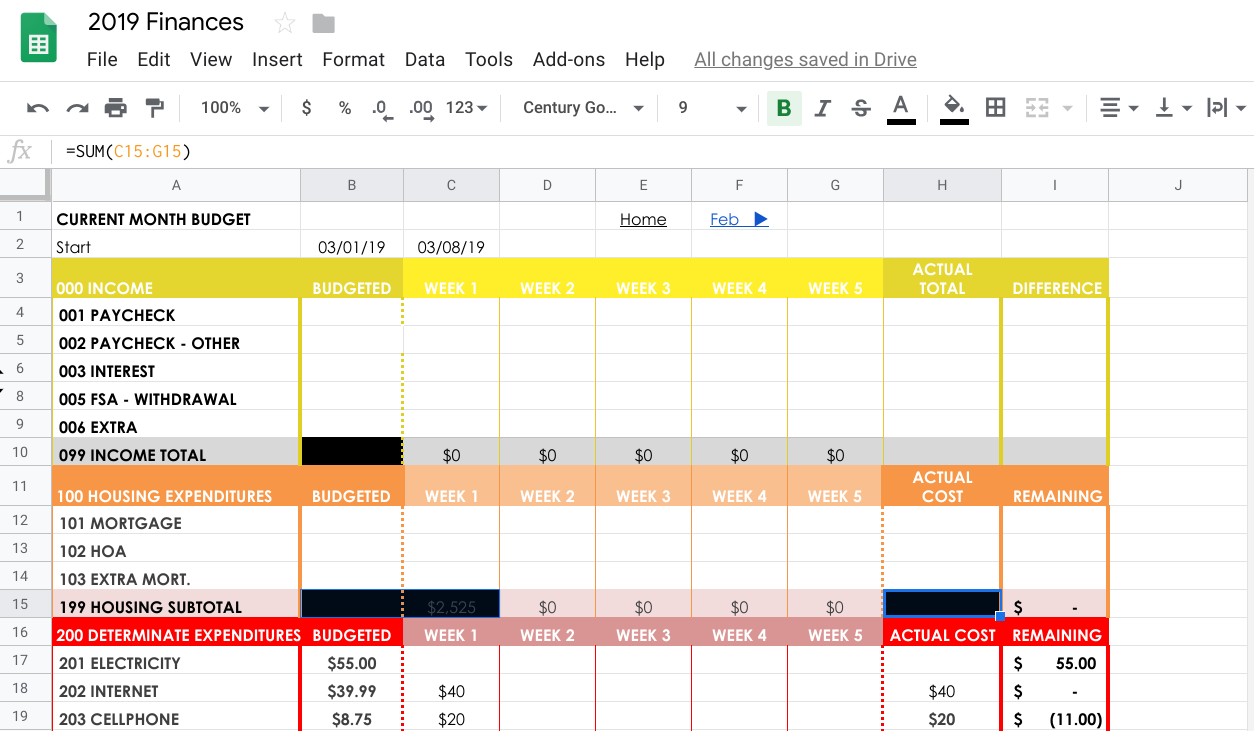Open the Add-ons menu
1254x731 pixels.
[568, 60]
